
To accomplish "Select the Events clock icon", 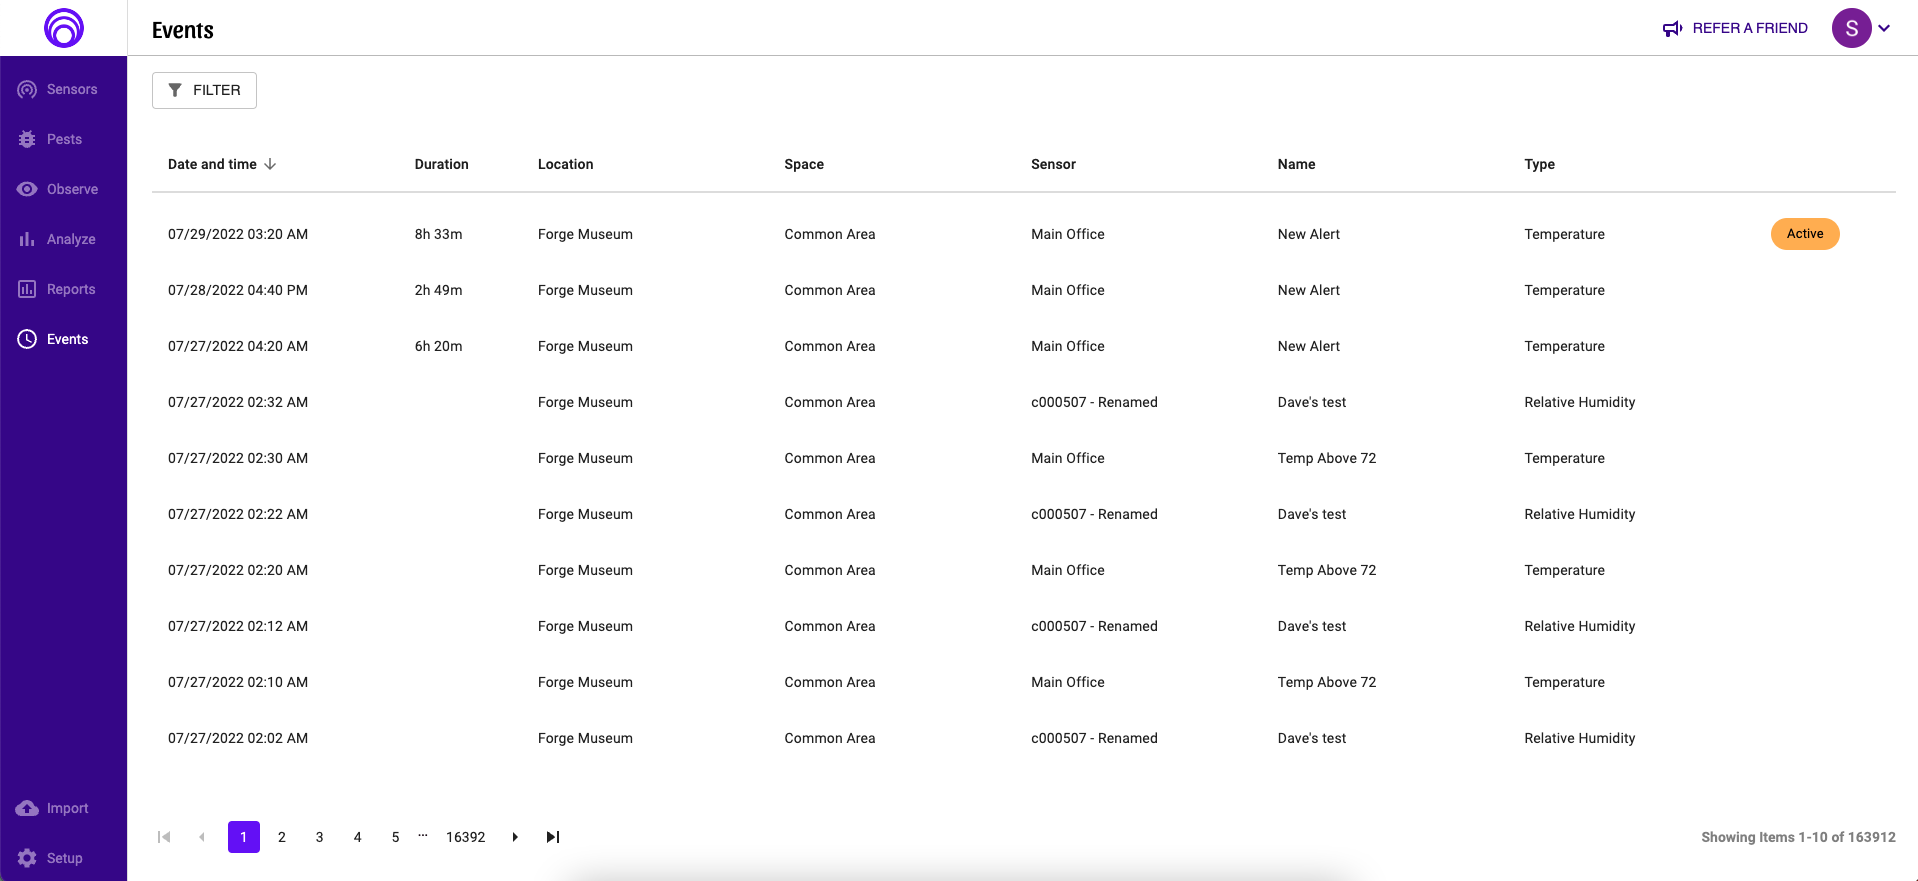I will point(27,339).
